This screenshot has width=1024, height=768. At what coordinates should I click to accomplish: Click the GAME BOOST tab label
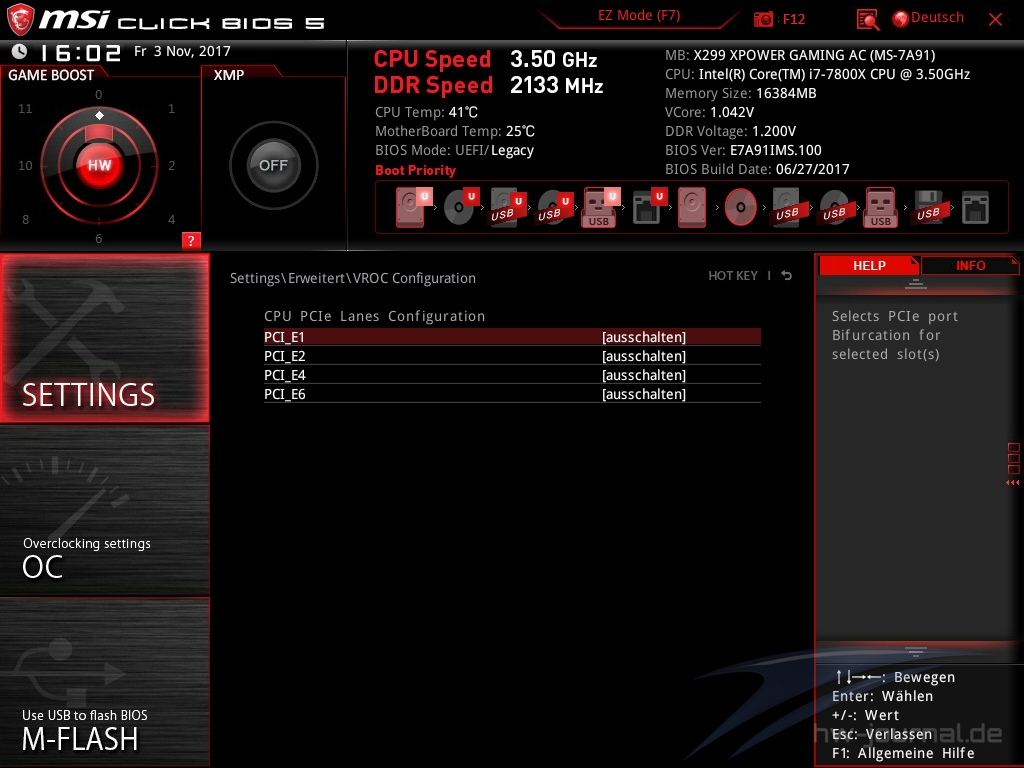[x=51, y=75]
